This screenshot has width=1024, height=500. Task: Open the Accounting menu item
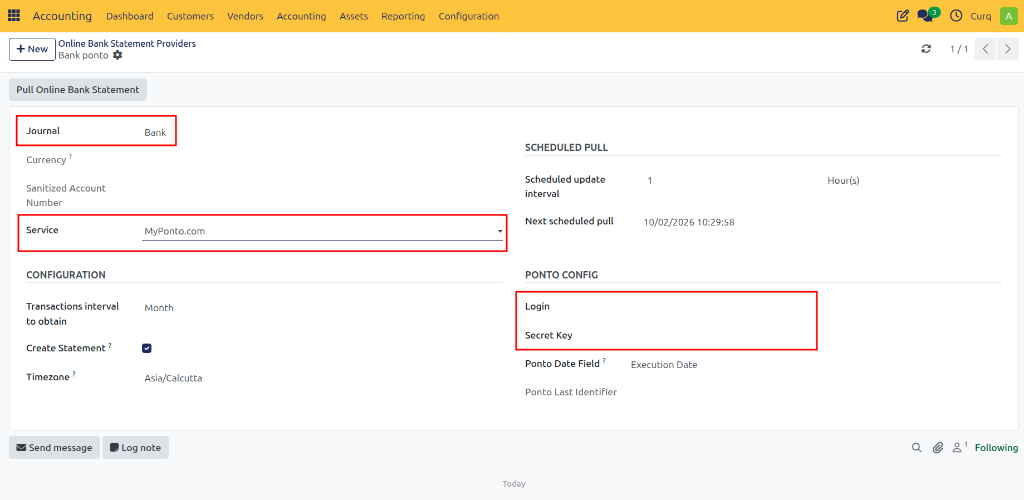coord(301,16)
